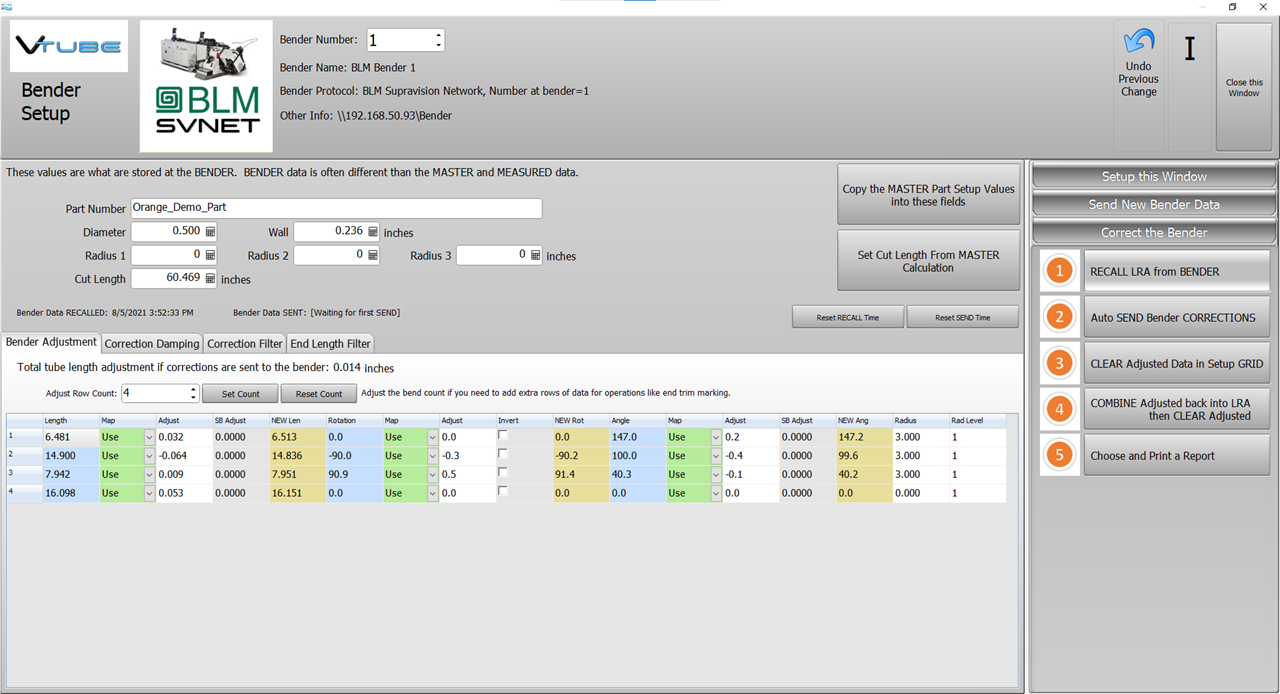
Task: Open Rotation Map dropdown in row 2
Action: pos(432,456)
